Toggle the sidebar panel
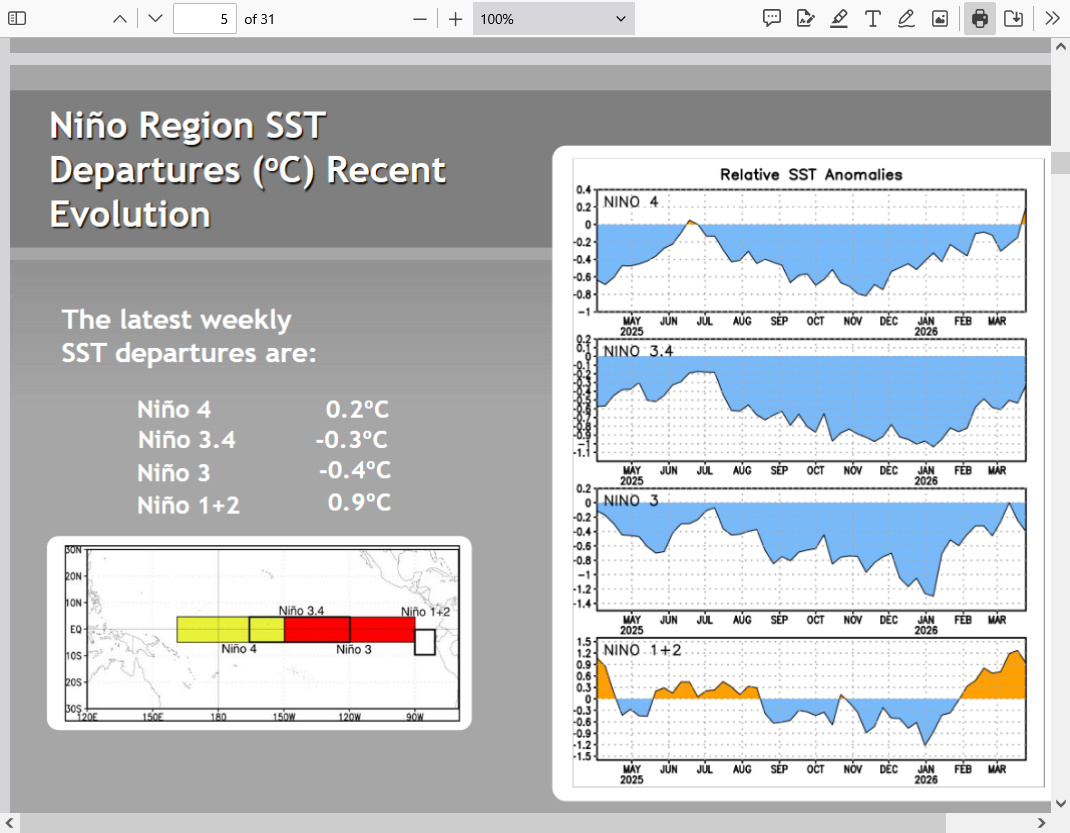Screen dimensions: 1070x833 tap(18, 18)
